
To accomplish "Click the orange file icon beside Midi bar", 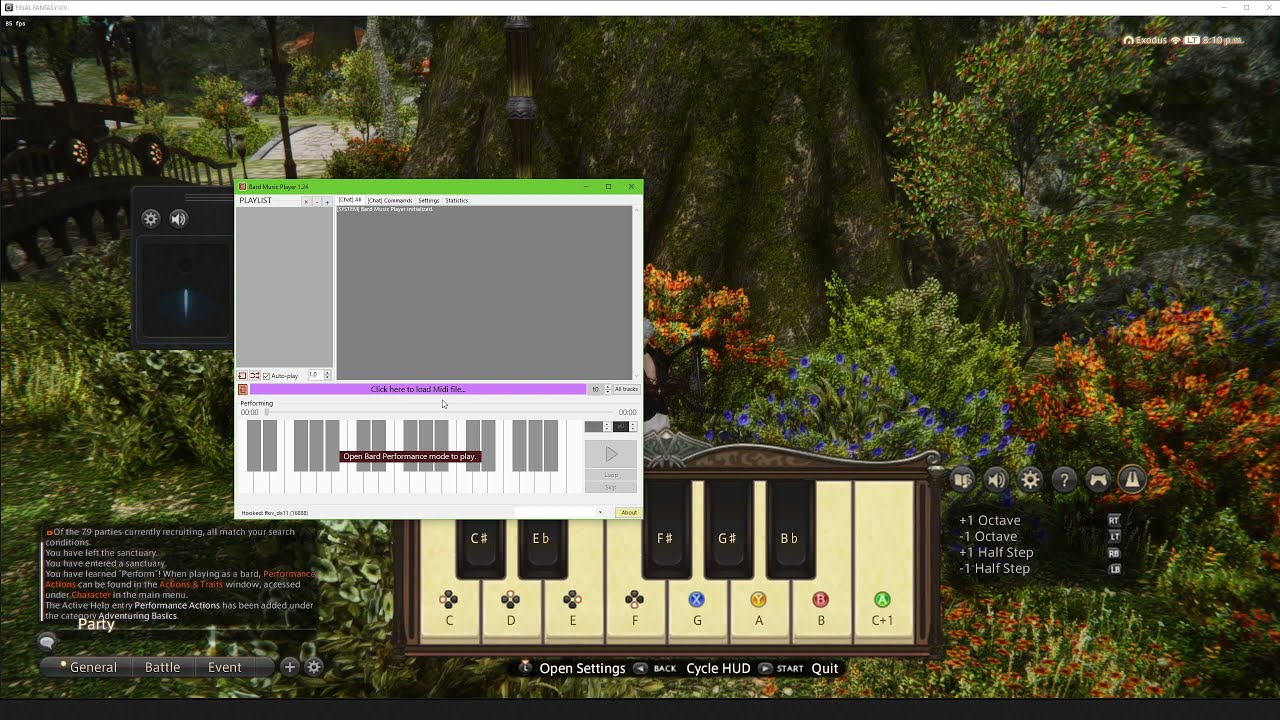I will 243,389.
